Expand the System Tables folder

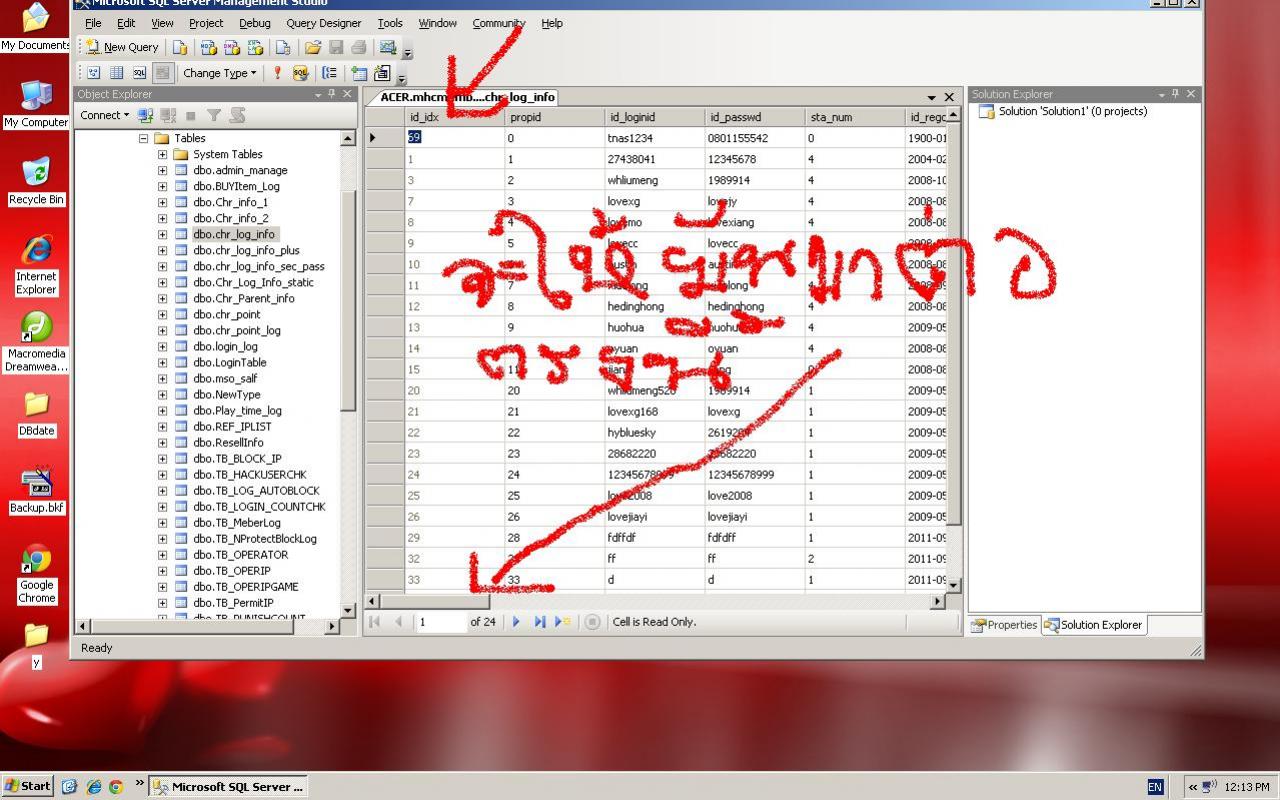click(162, 154)
